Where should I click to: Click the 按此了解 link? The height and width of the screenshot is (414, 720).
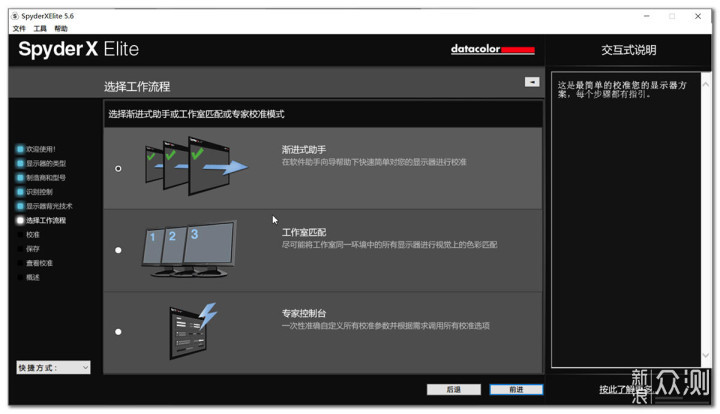[624, 390]
